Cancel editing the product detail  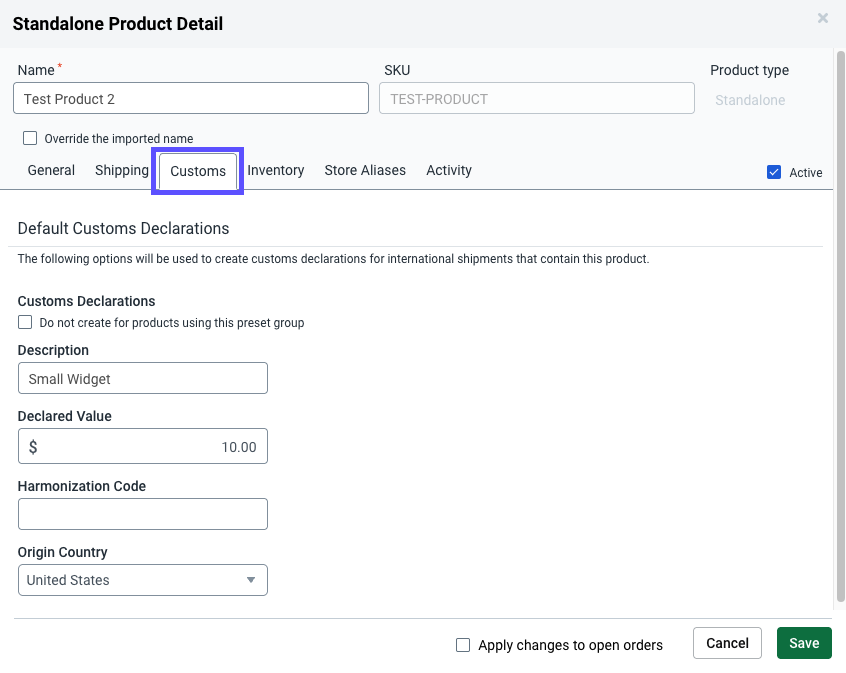pos(727,643)
